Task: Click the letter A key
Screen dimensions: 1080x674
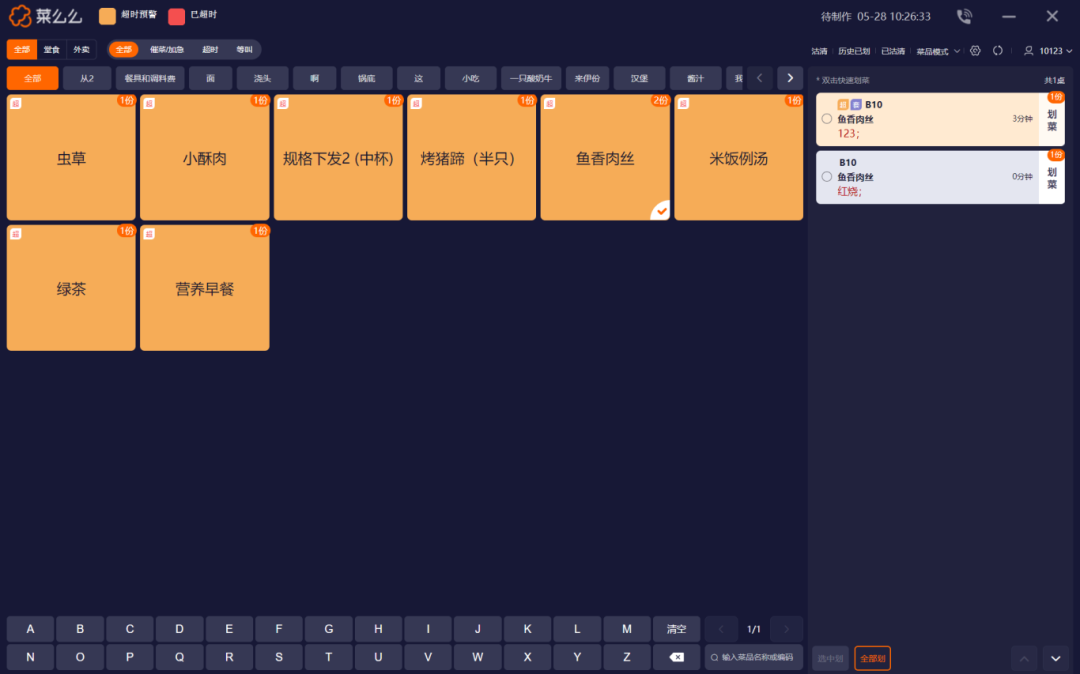Action: click(x=30, y=629)
